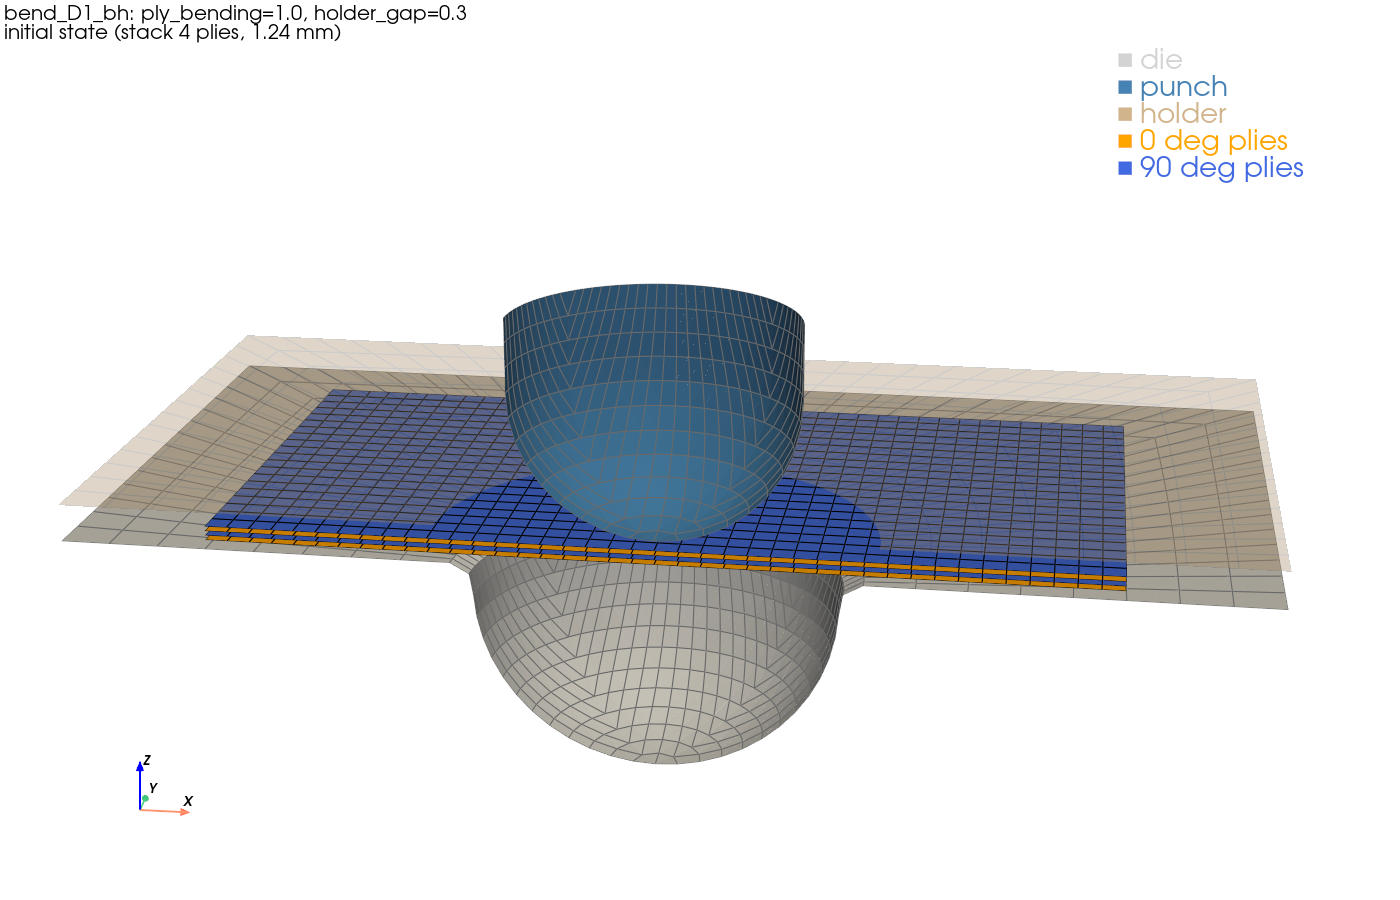1400x900 pixels.
Task: Click the orange 0 deg plies swatch
Action: [1125, 141]
